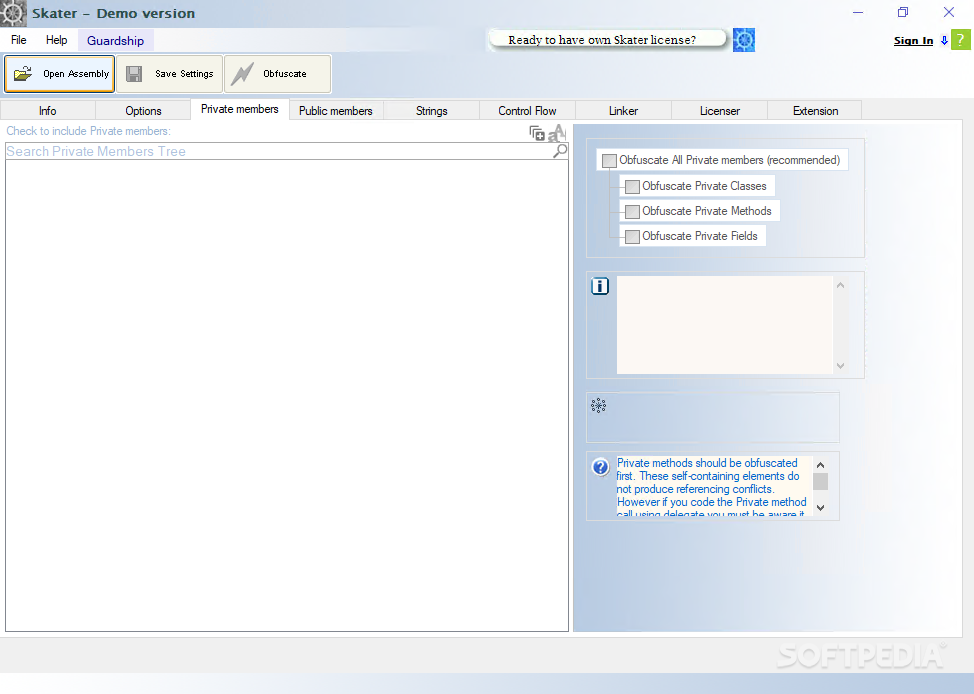Image resolution: width=974 pixels, height=694 pixels.
Task: Click the expand-all tree icon above search box
Action: pos(537,133)
